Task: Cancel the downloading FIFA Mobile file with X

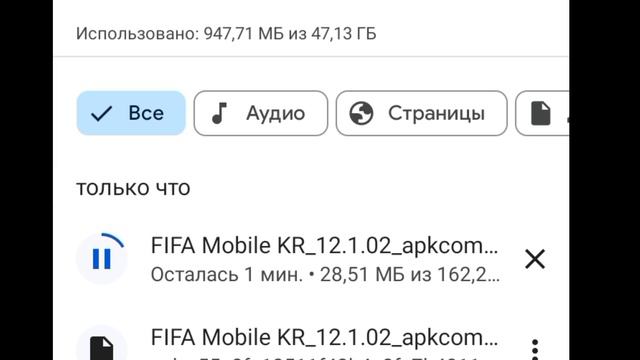Action: [x=535, y=259]
